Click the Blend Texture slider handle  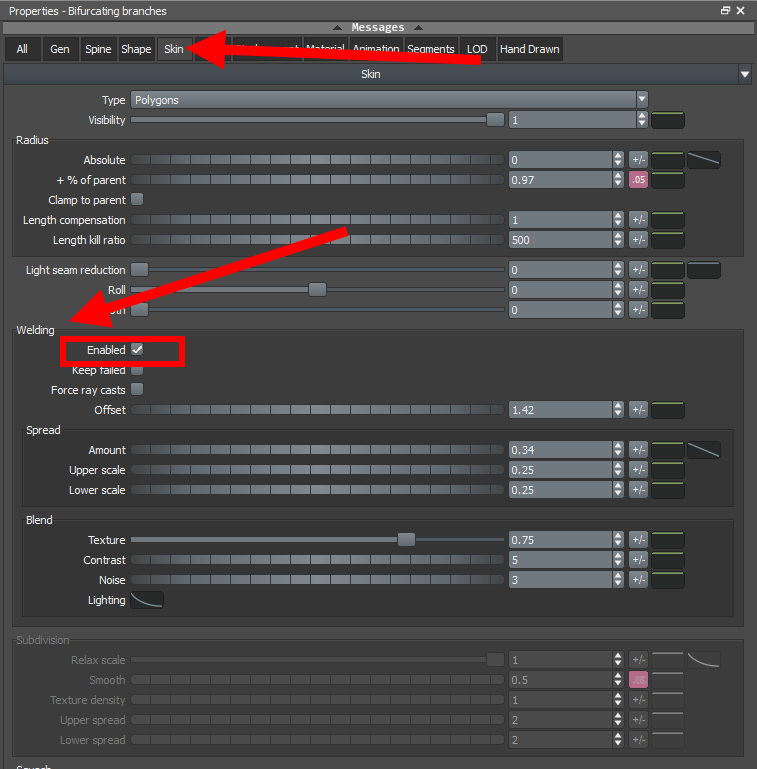point(406,540)
